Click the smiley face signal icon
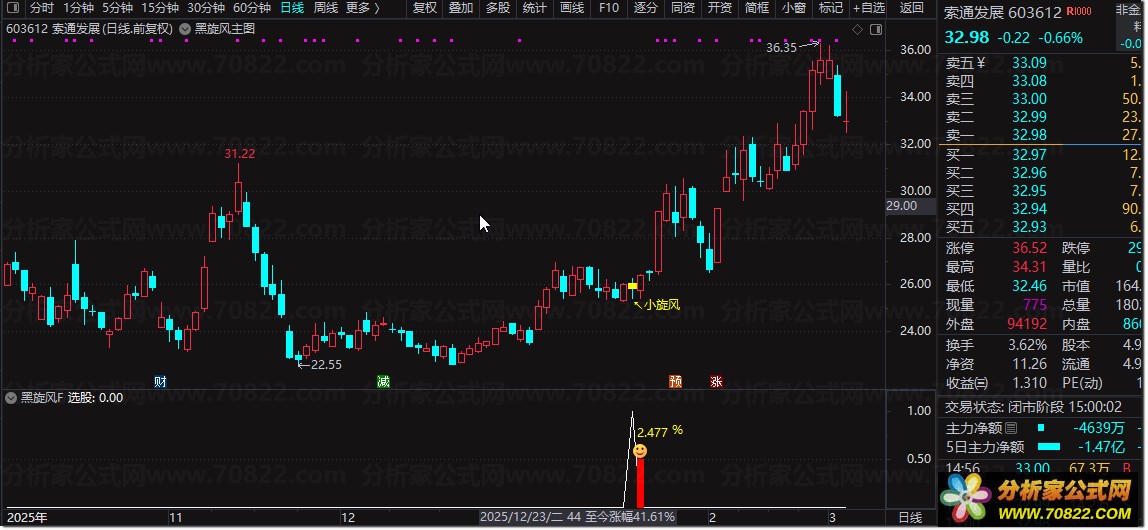This screenshot has height=530, width=1148. click(640, 451)
